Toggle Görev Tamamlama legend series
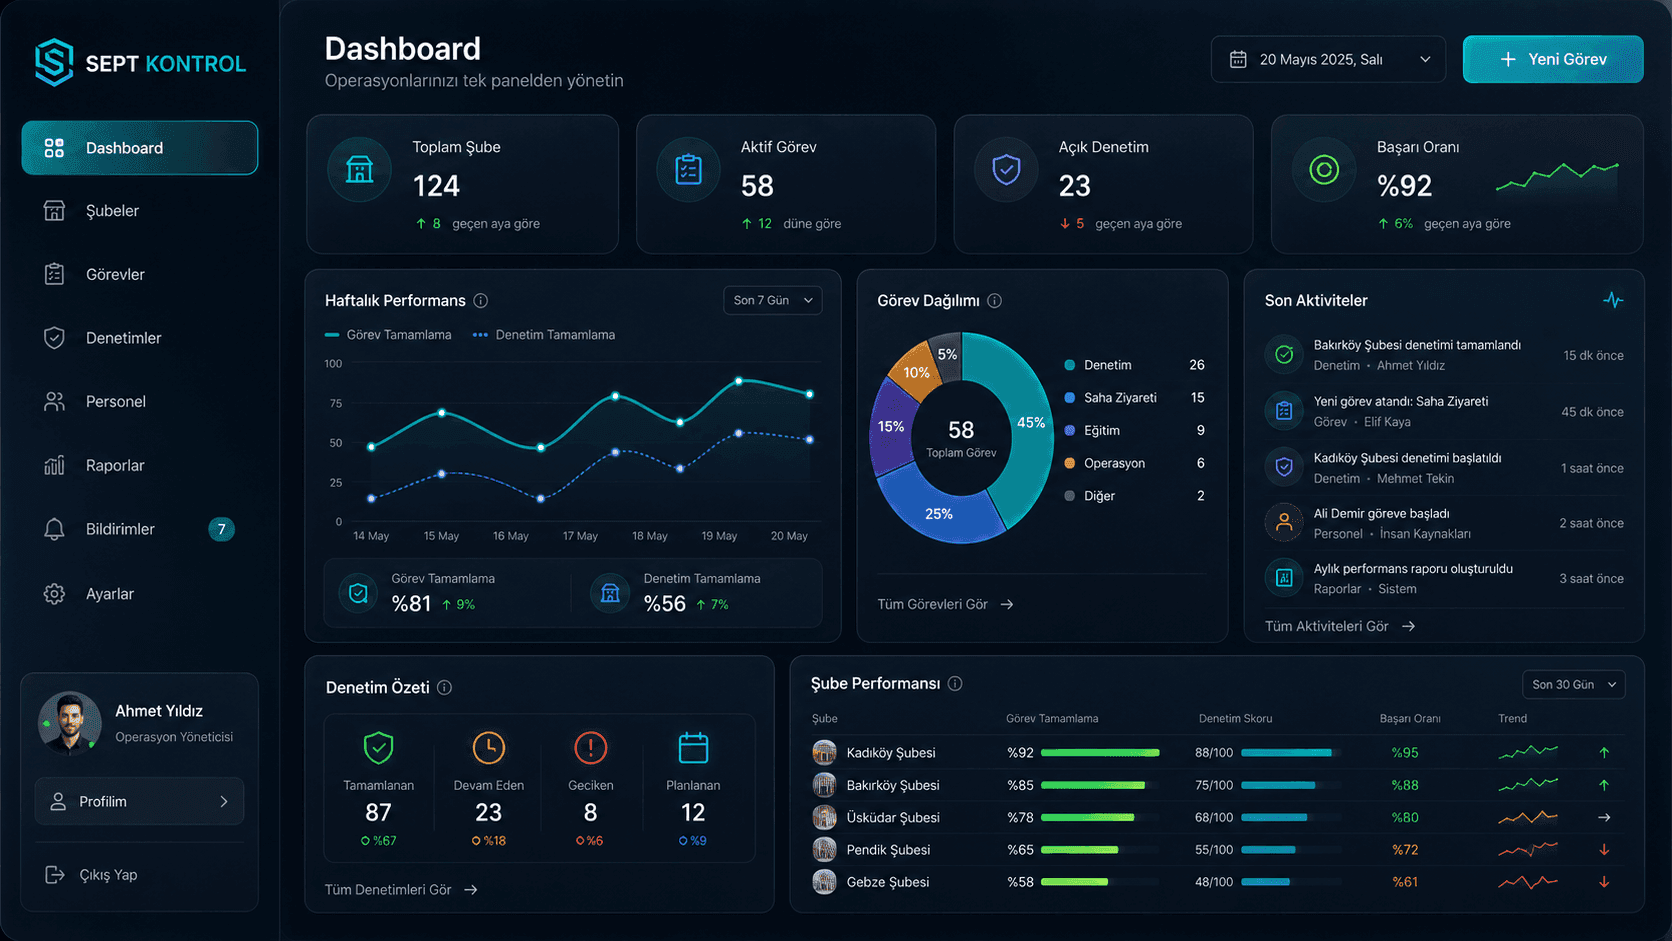This screenshot has height=941, width=1672. point(388,335)
